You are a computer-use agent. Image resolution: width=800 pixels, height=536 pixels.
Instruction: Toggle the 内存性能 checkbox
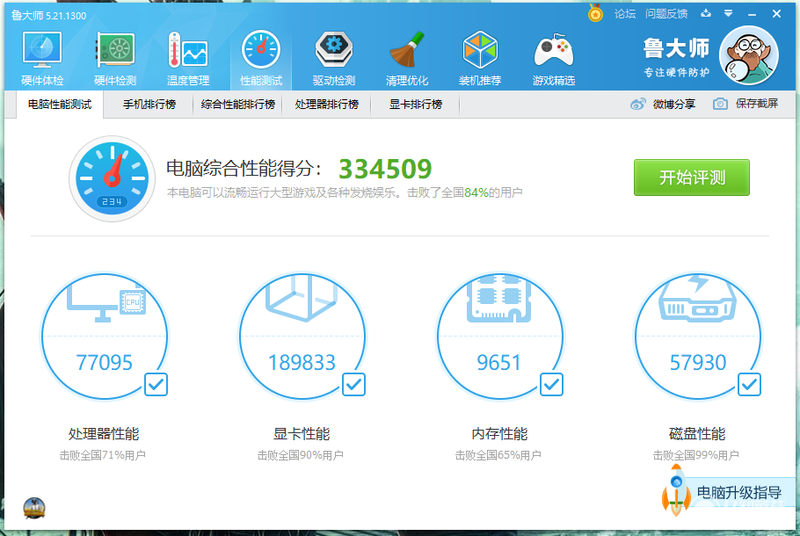point(552,384)
